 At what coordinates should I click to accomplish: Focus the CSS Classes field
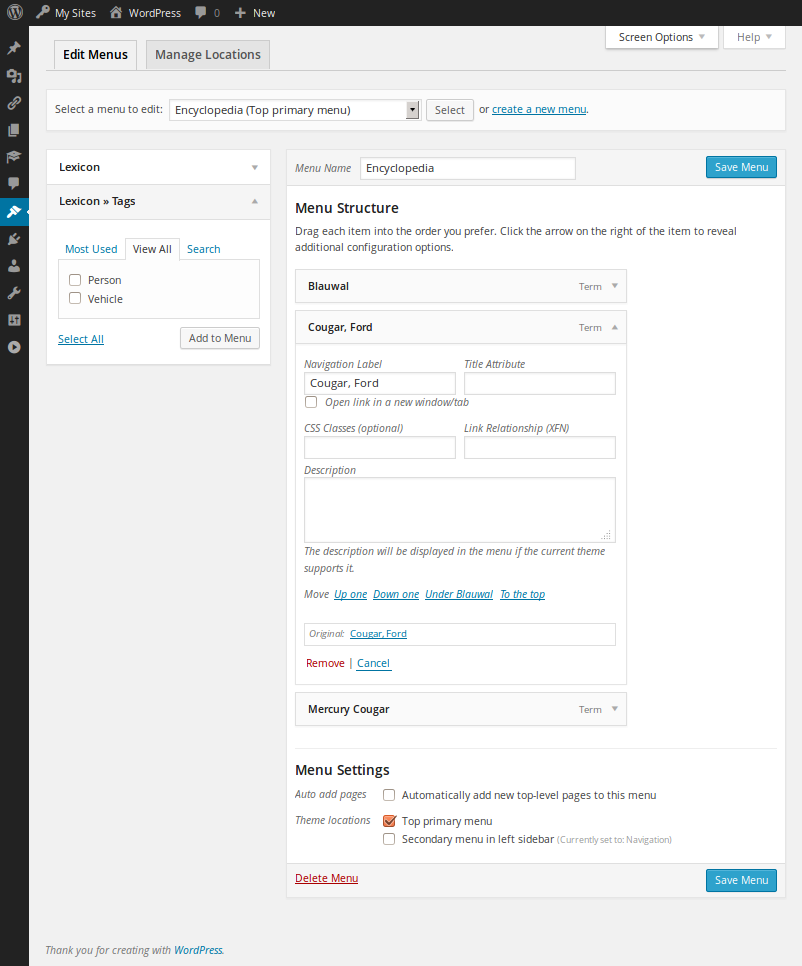379,447
